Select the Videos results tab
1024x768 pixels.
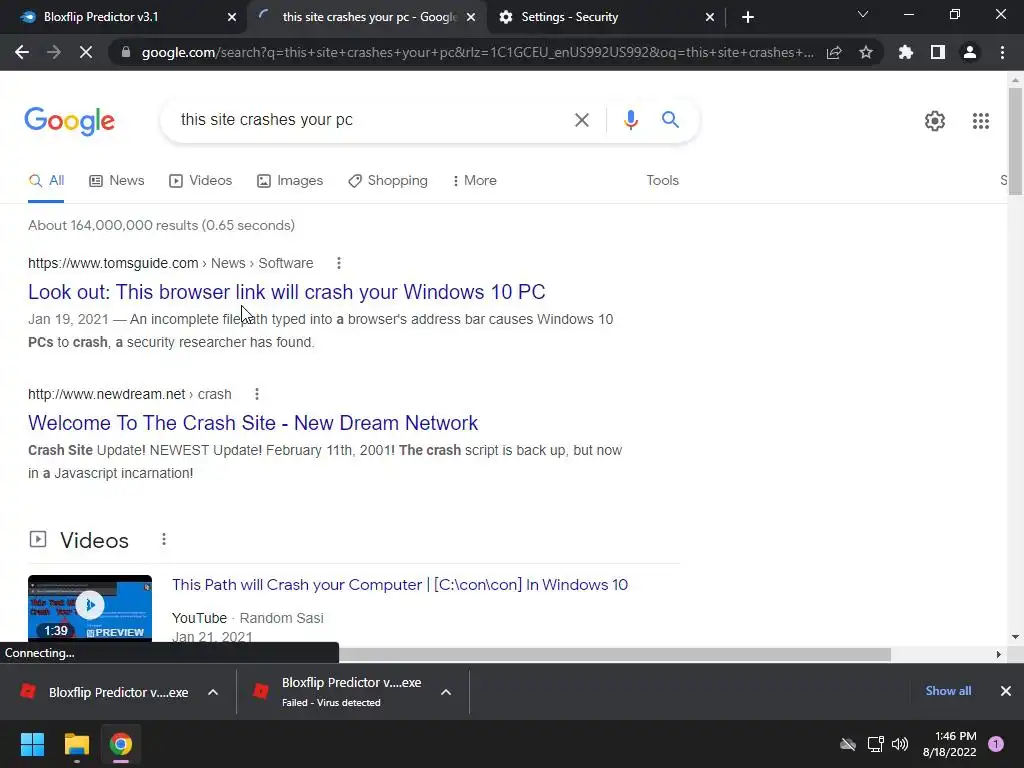point(200,181)
